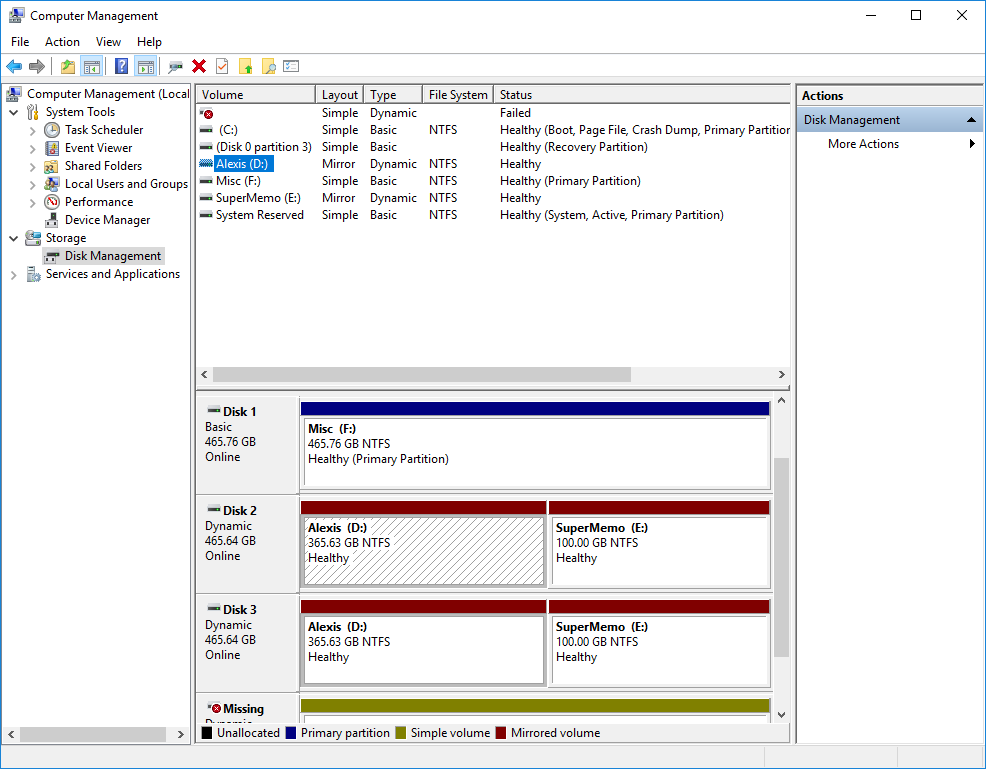
Task: Open the File menu
Action: point(20,41)
